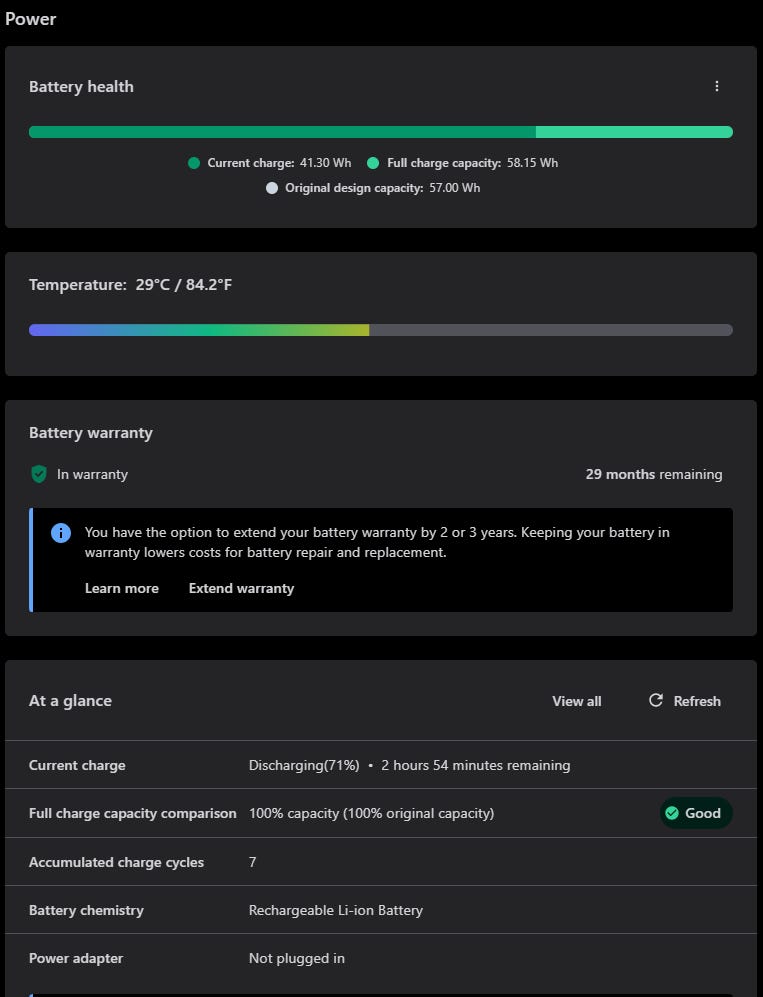Screen dimensions: 763x997
Task: Open the Learn more warranty link
Action: 122,588
